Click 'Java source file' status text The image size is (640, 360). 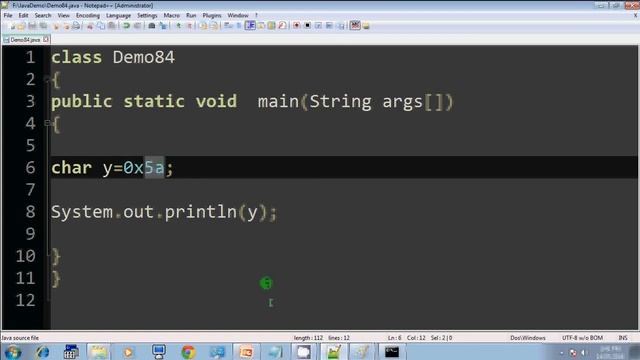20,338
